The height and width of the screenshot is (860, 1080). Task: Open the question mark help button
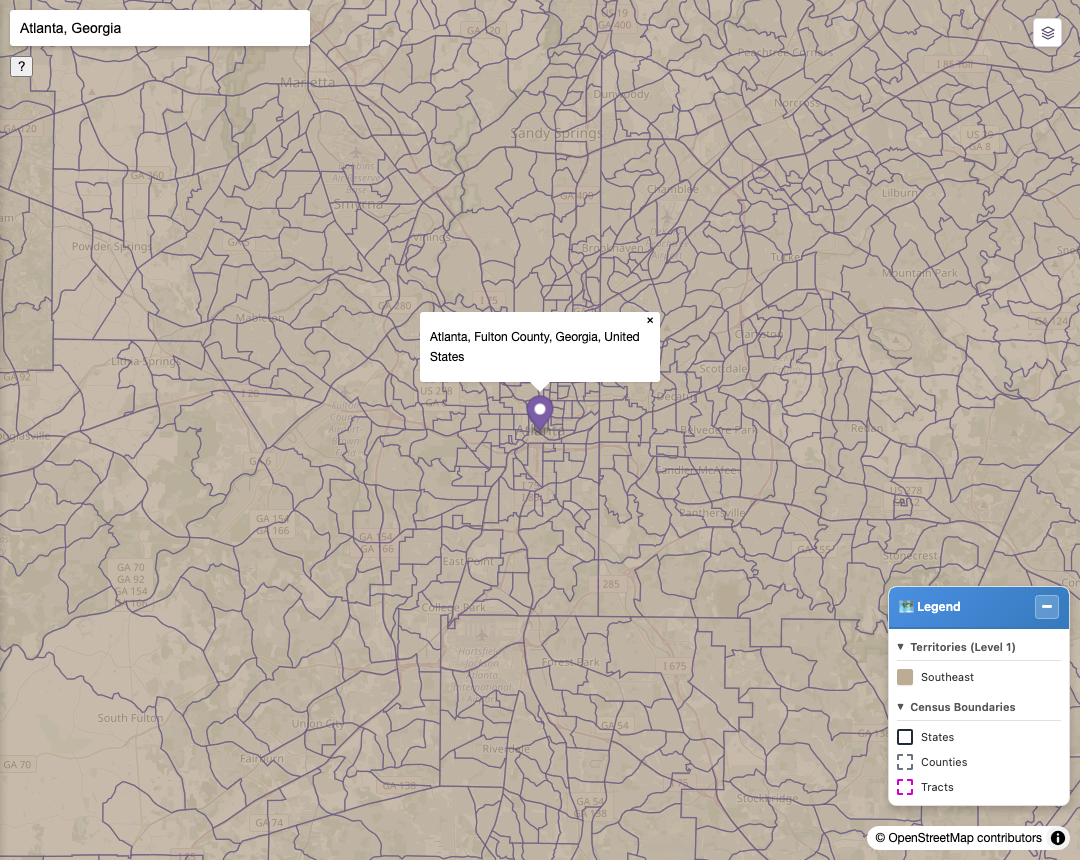point(21,66)
